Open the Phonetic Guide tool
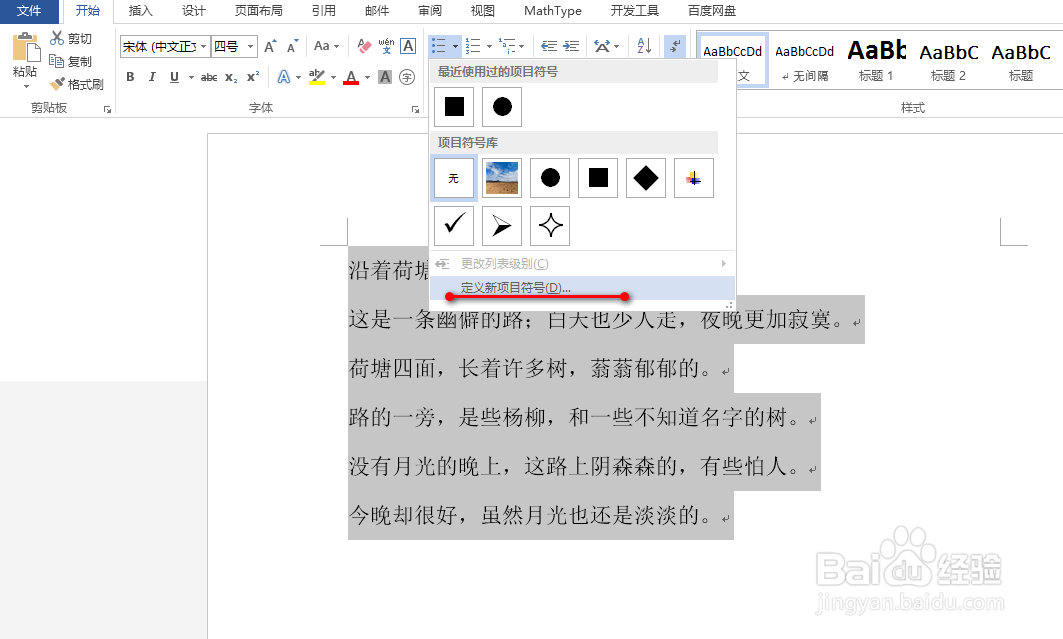 [x=384, y=46]
